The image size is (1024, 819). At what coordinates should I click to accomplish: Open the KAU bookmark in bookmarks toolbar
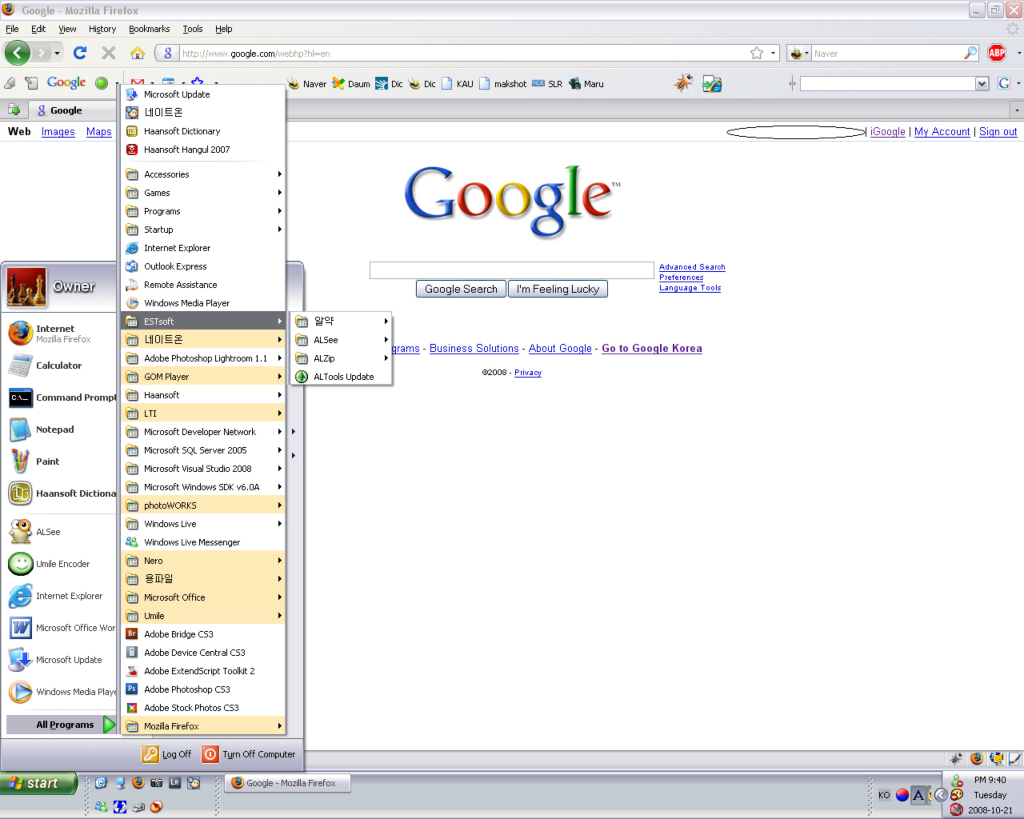point(457,84)
